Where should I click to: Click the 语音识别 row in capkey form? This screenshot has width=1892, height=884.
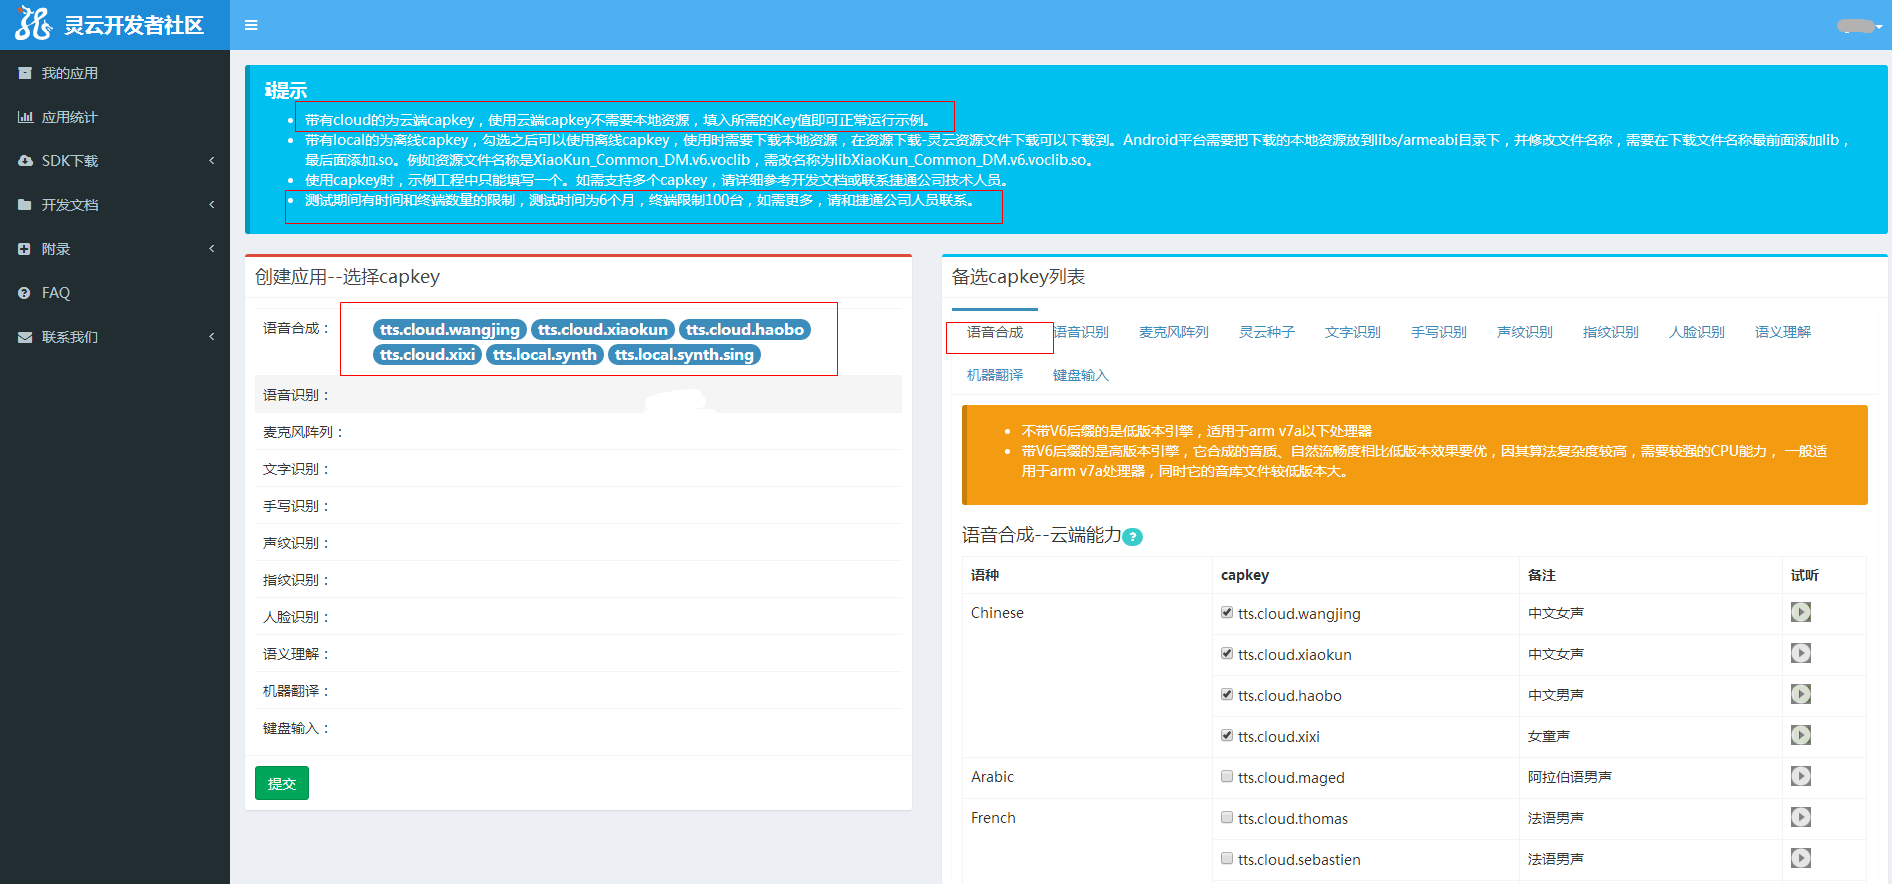pos(578,394)
